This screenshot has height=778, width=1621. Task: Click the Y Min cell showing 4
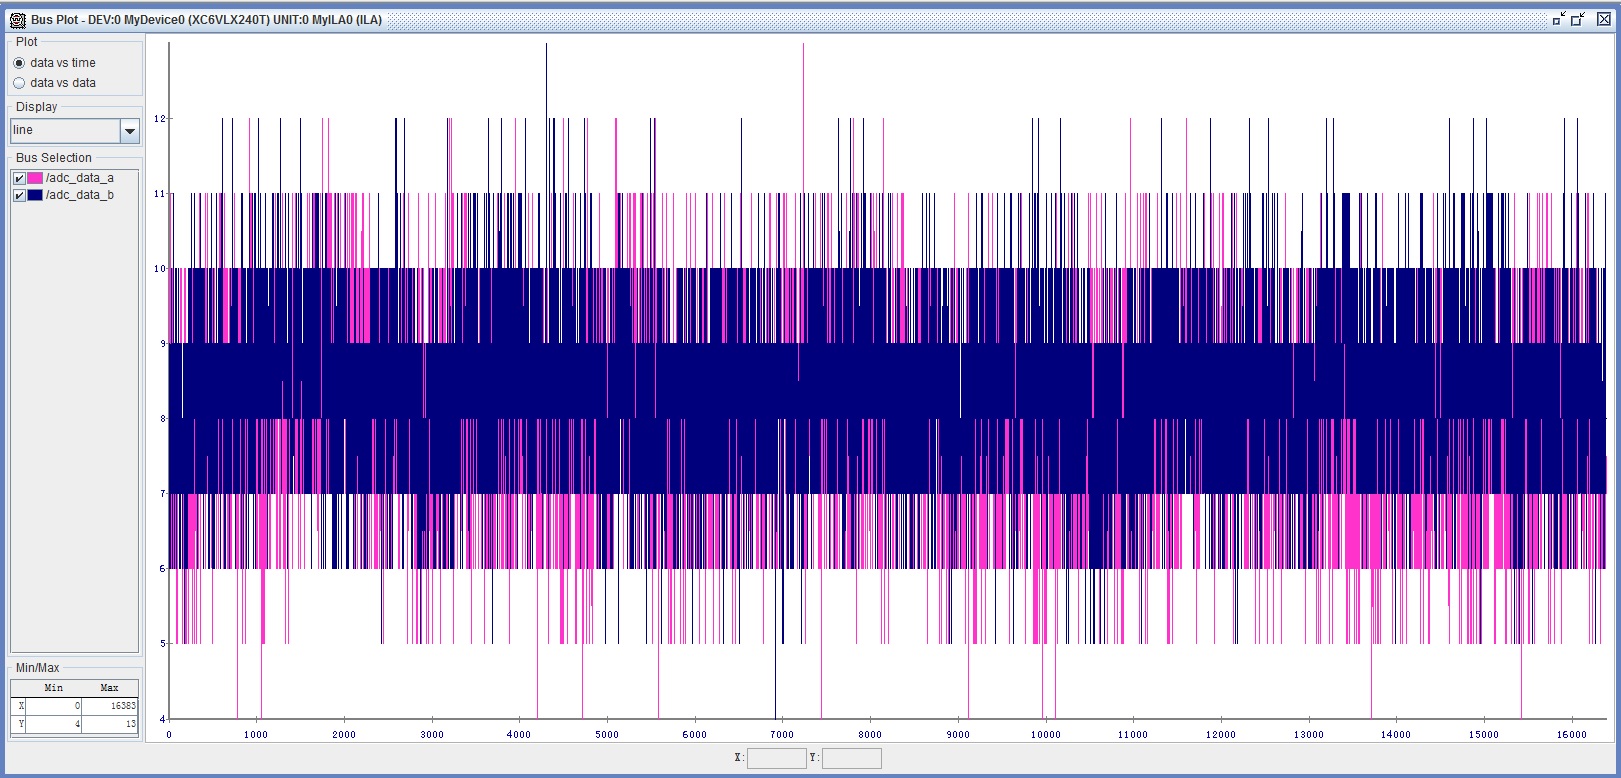click(x=54, y=723)
